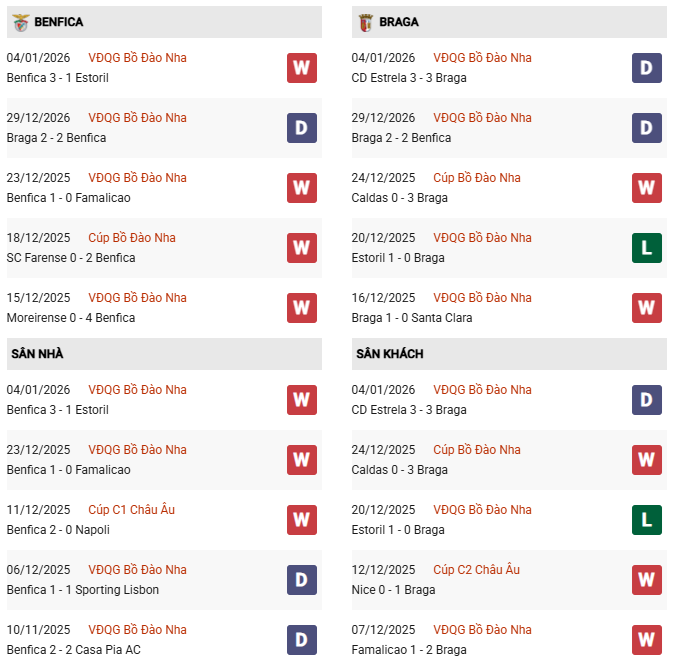Click draw badge for Benfica 2 - 2 Casa Pia AC

click(x=302, y=640)
